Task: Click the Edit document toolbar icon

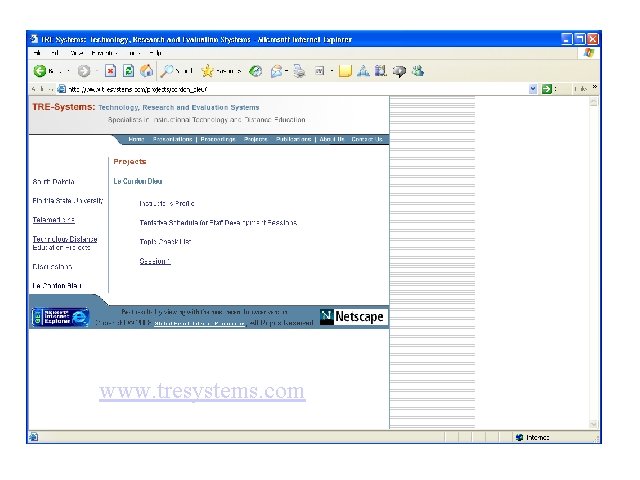Action: pyautogui.click(x=320, y=71)
